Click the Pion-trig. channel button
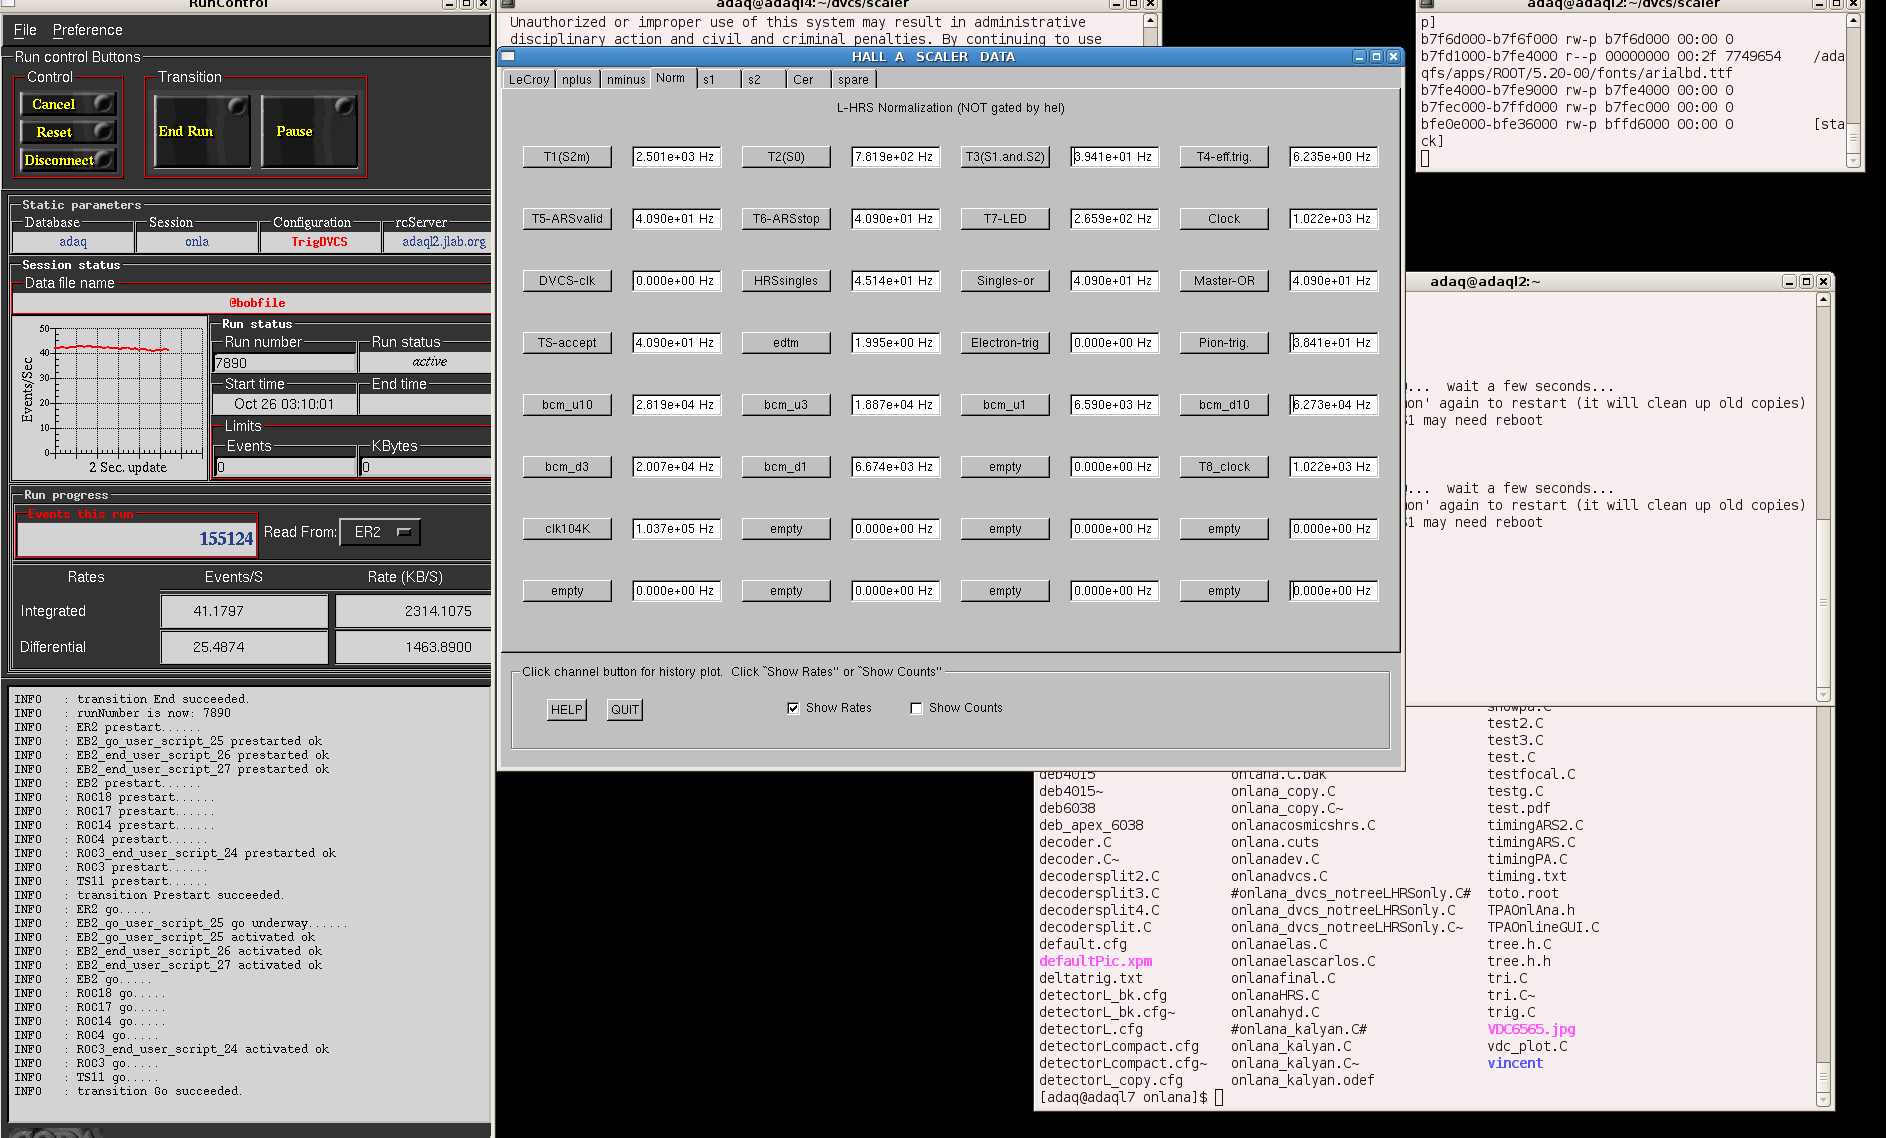 click(1224, 343)
